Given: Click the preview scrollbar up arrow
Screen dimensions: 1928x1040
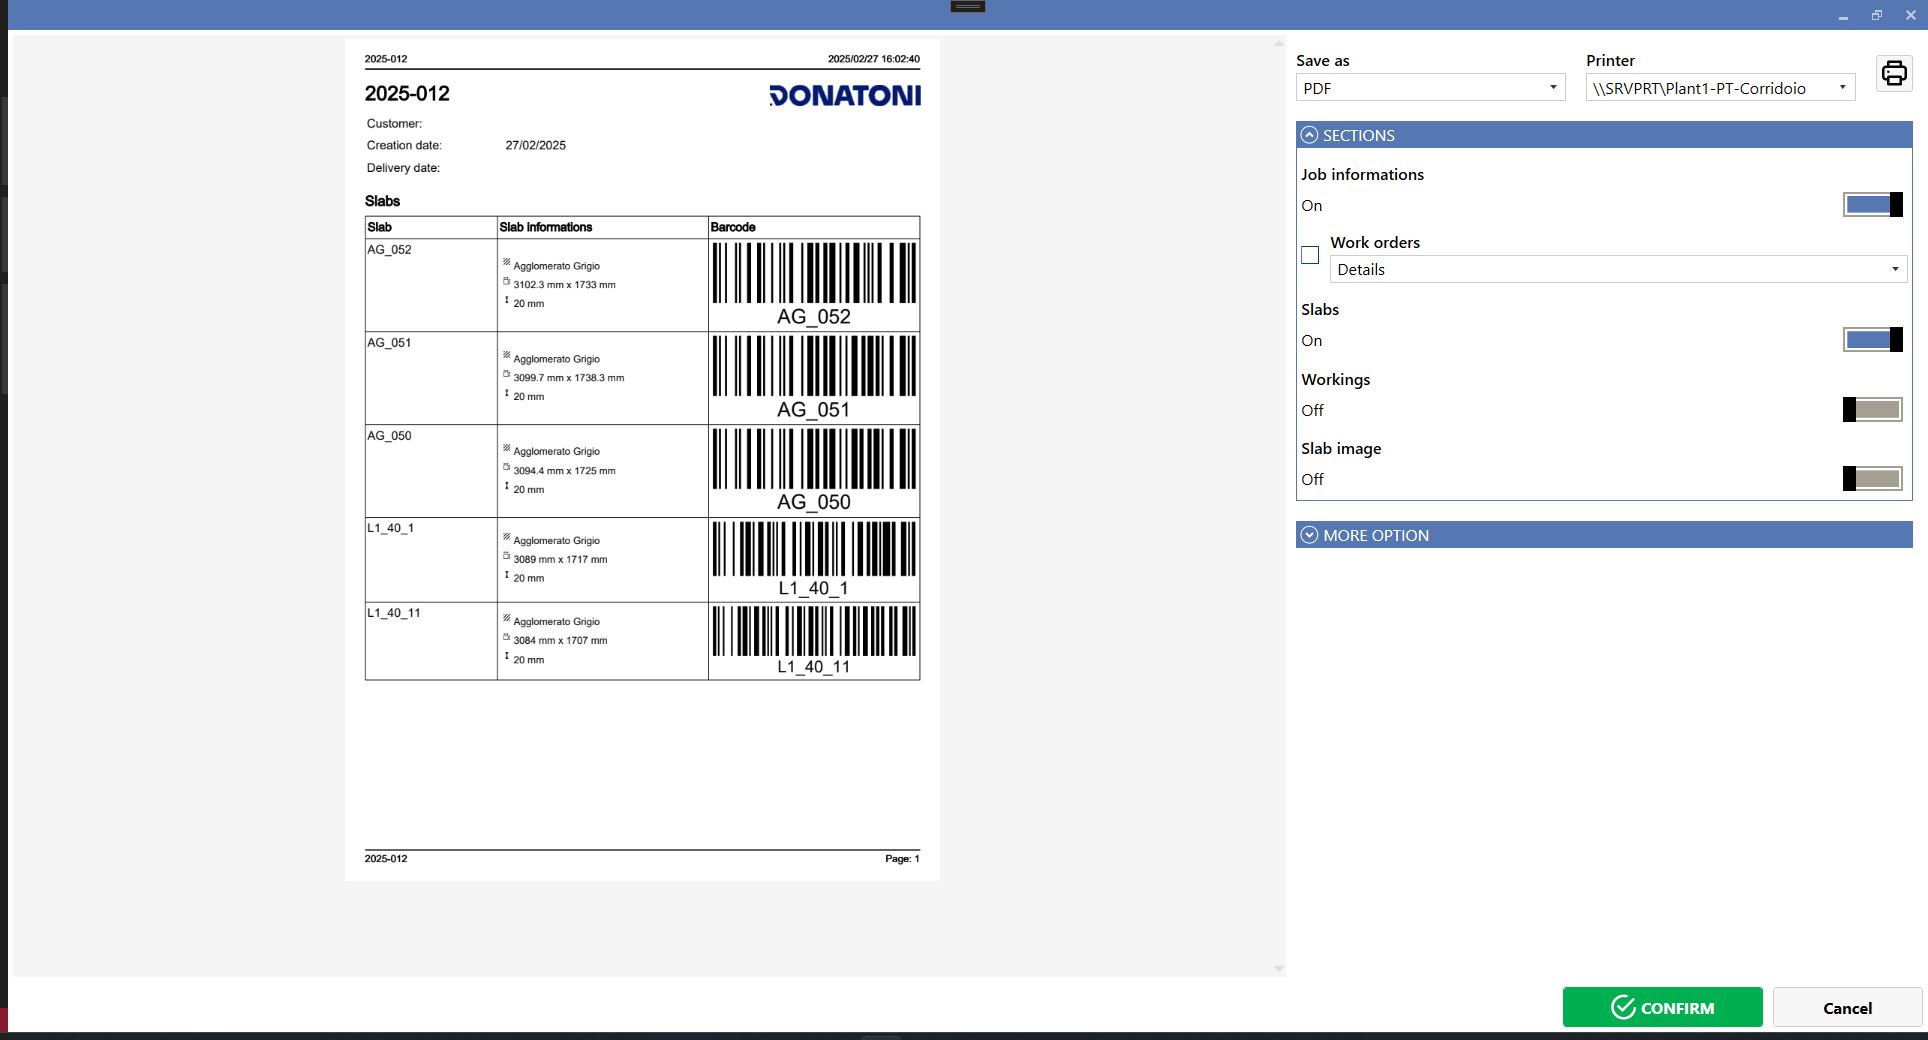Looking at the screenshot, I should [1278, 44].
